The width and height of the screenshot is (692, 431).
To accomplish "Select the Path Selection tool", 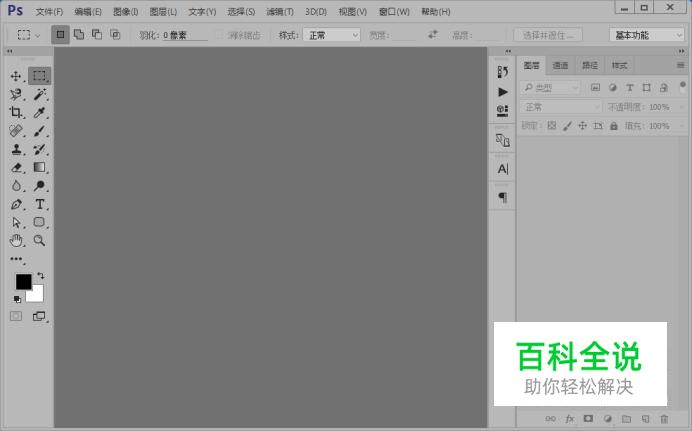I will [x=16, y=222].
